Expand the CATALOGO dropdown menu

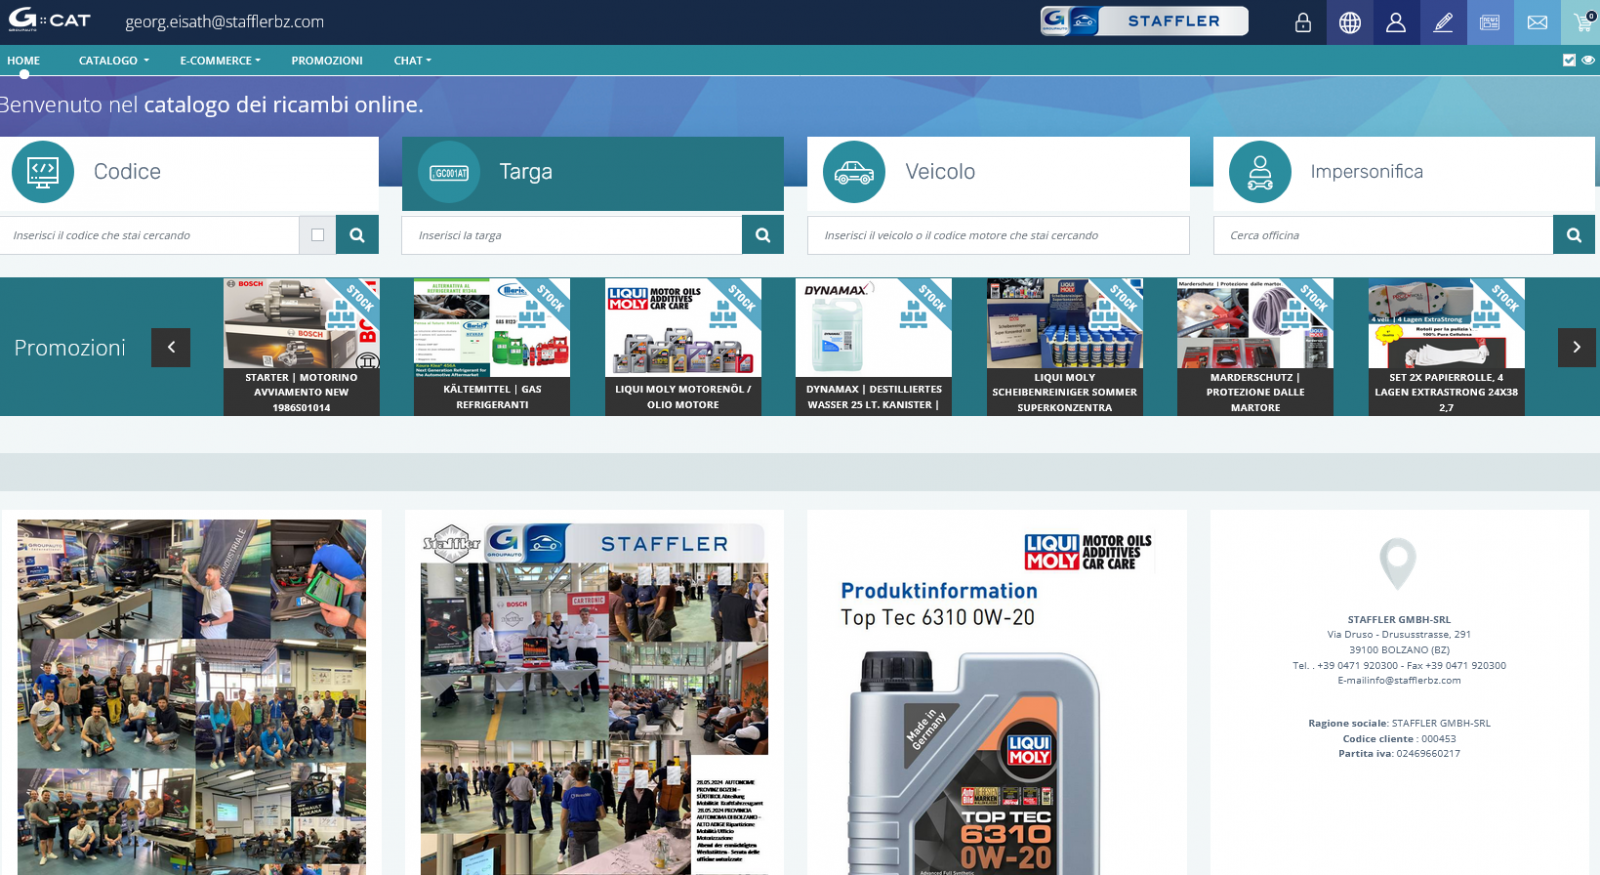click(114, 60)
